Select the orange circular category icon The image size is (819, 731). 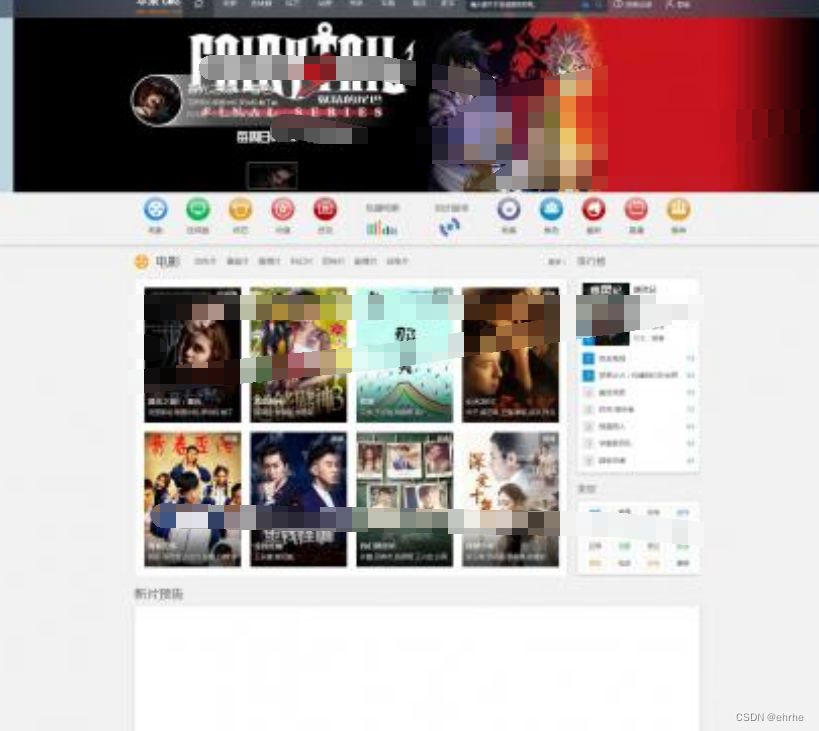click(240, 209)
